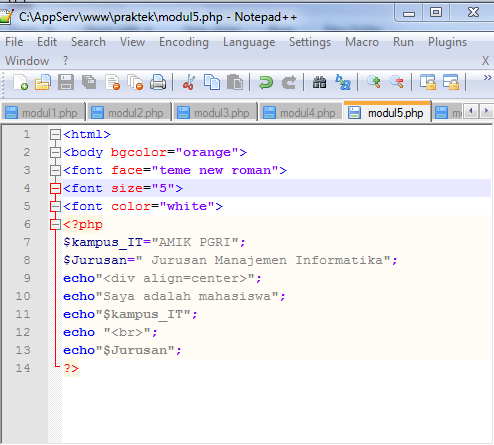
Task: Cut selection with the scissors icon
Action: 189,82
